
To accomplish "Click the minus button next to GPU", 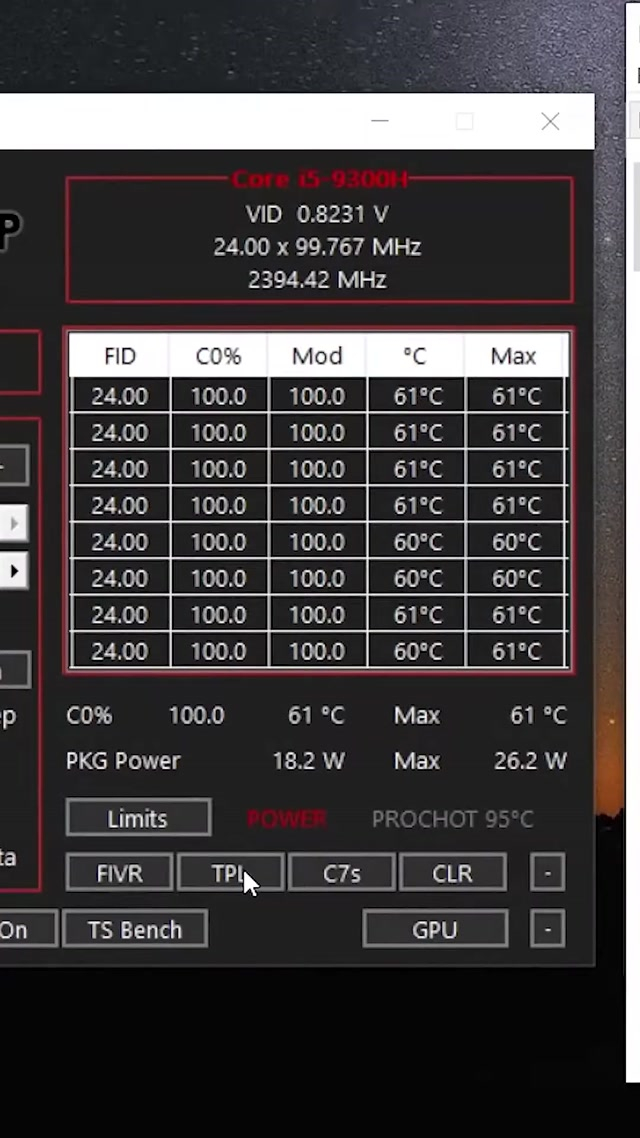I will [x=547, y=930].
